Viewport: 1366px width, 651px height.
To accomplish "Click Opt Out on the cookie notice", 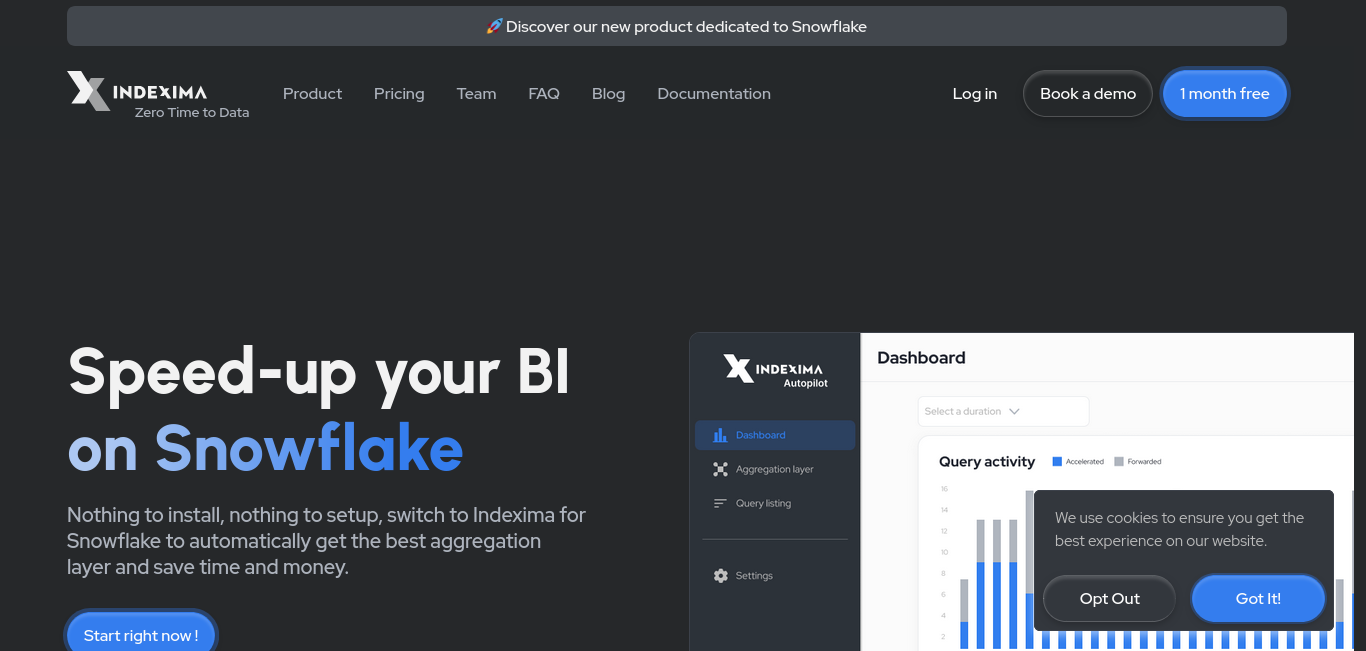I will 1109,598.
